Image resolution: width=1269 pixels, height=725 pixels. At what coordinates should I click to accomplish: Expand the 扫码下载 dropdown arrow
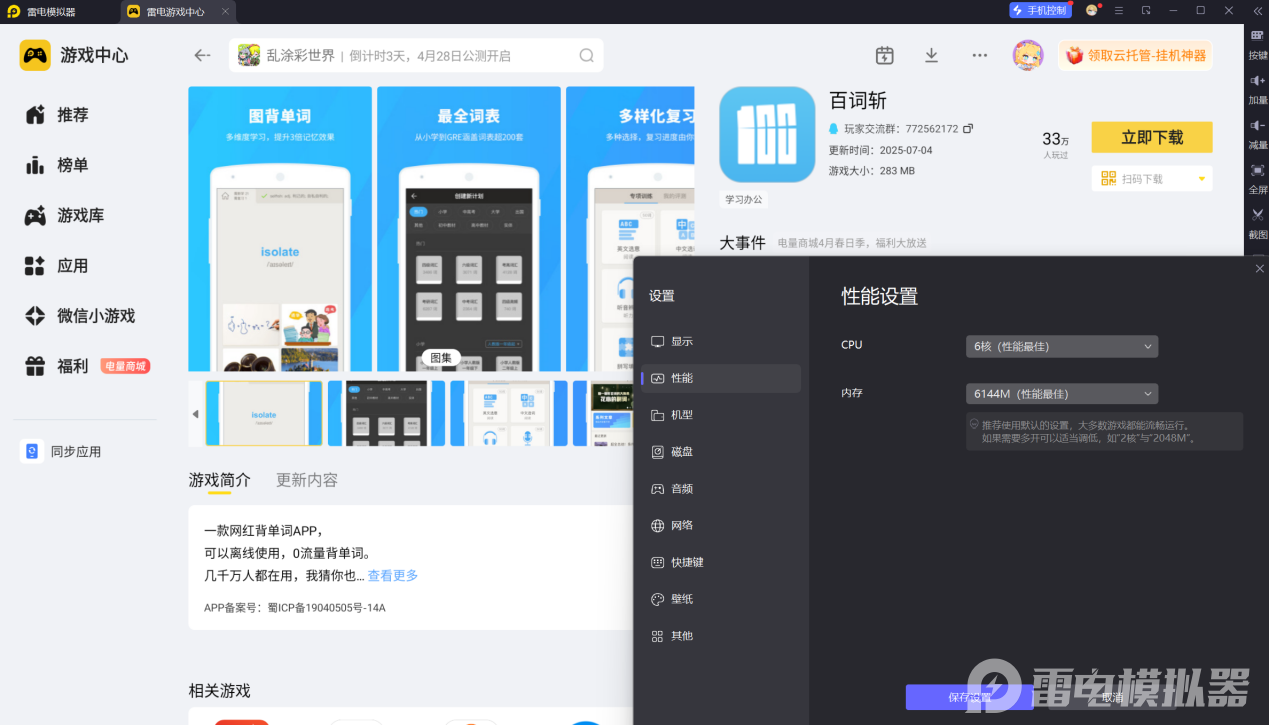[x=1201, y=179]
